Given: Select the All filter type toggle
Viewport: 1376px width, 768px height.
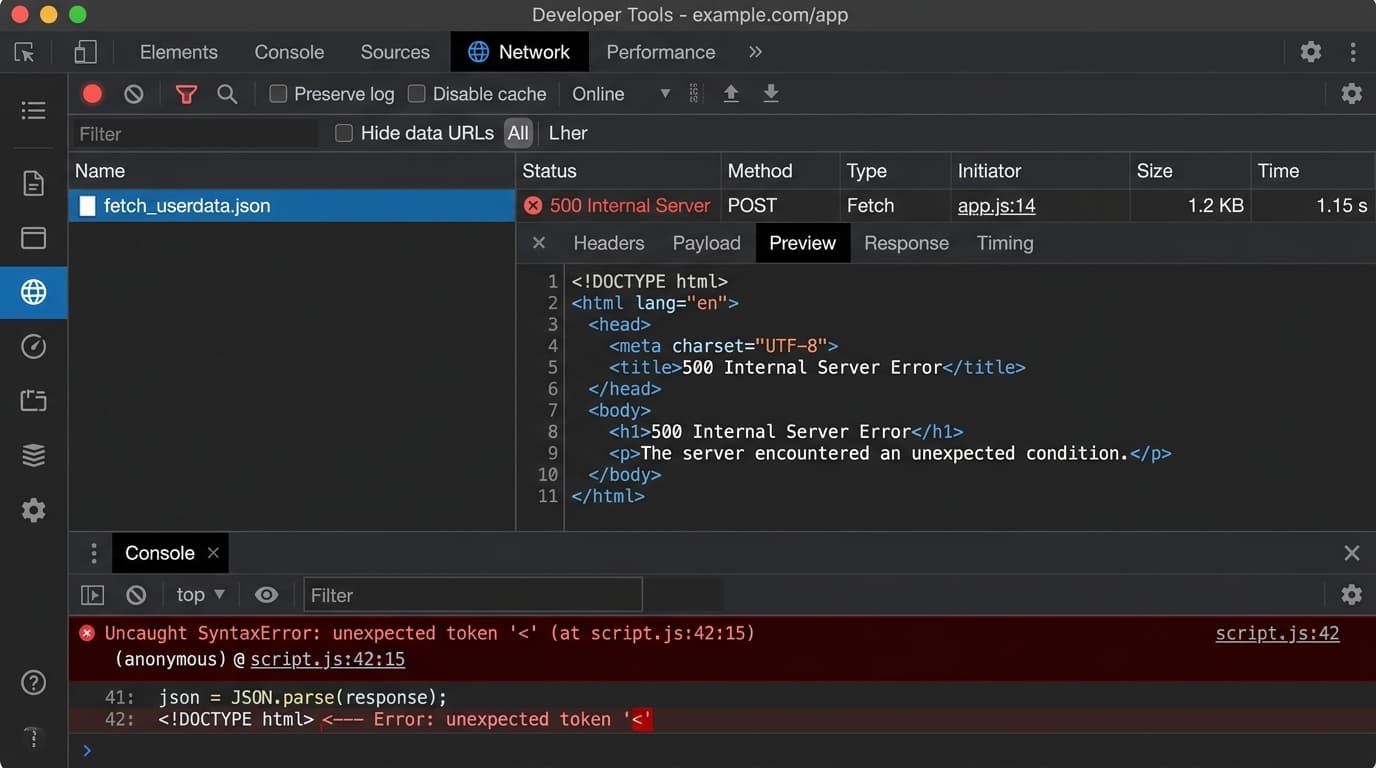Looking at the screenshot, I should click(x=518, y=133).
